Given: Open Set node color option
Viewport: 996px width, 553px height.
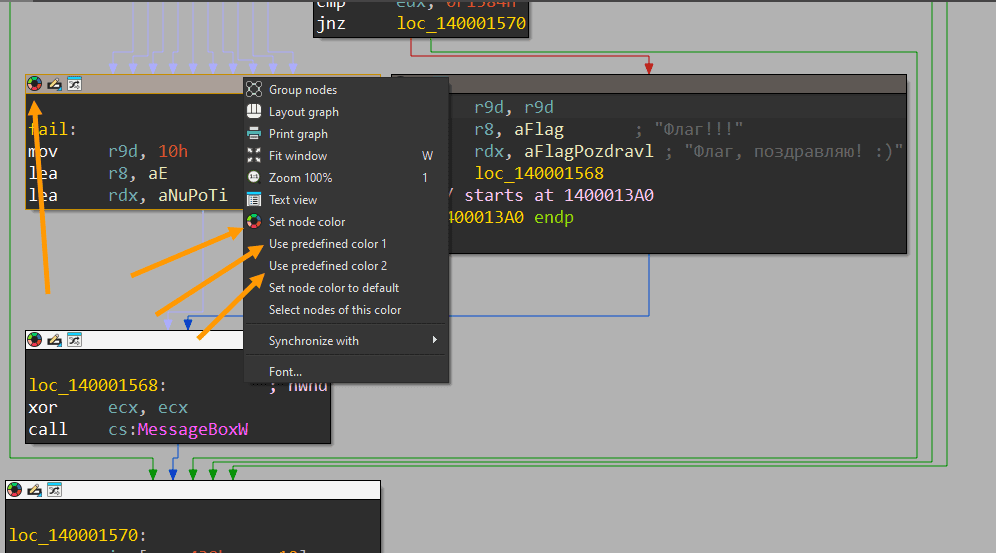Looking at the screenshot, I should (x=307, y=222).
